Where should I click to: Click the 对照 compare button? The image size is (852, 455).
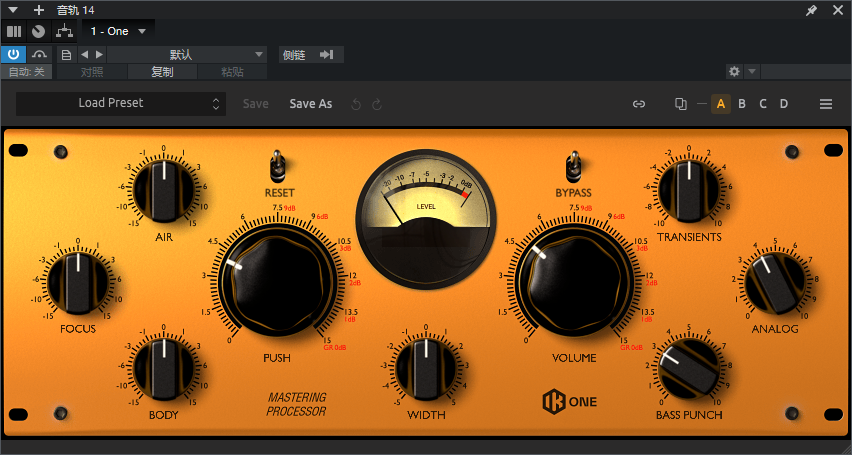coord(92,72)
